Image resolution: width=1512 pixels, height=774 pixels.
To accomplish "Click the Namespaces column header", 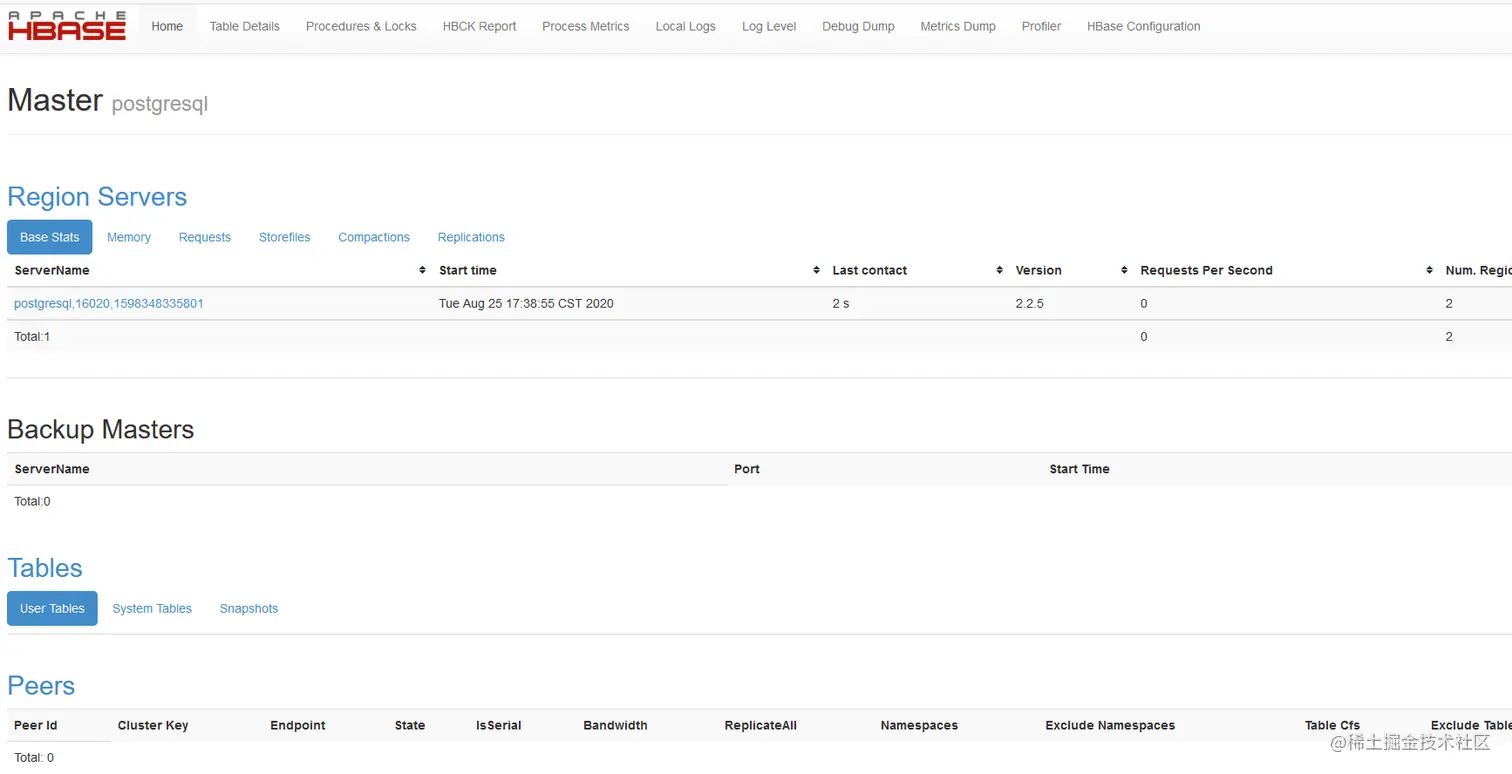I will click(x=919, y=726).
